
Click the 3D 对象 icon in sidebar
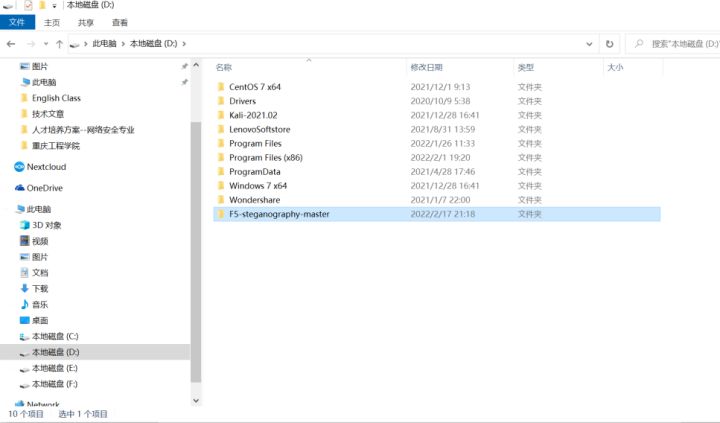pyautogui.click(x=25, y=225)
